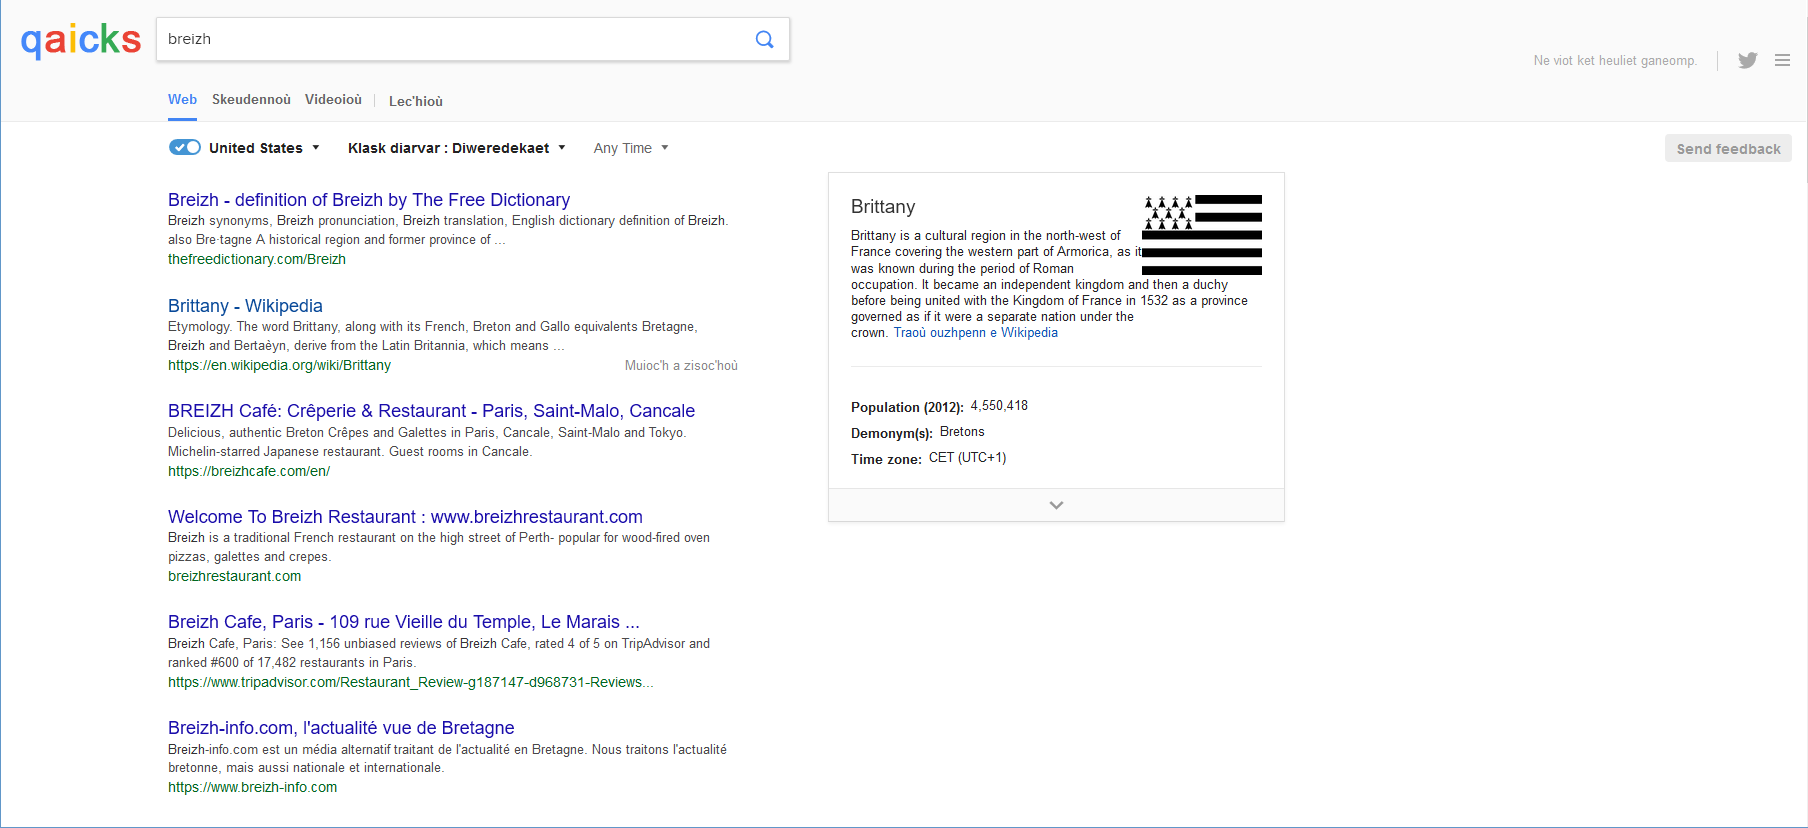Click the https://breizhcafe.com/en/ URL
This screenshot has height=828, width=1808.
click(x=249, y=471)
